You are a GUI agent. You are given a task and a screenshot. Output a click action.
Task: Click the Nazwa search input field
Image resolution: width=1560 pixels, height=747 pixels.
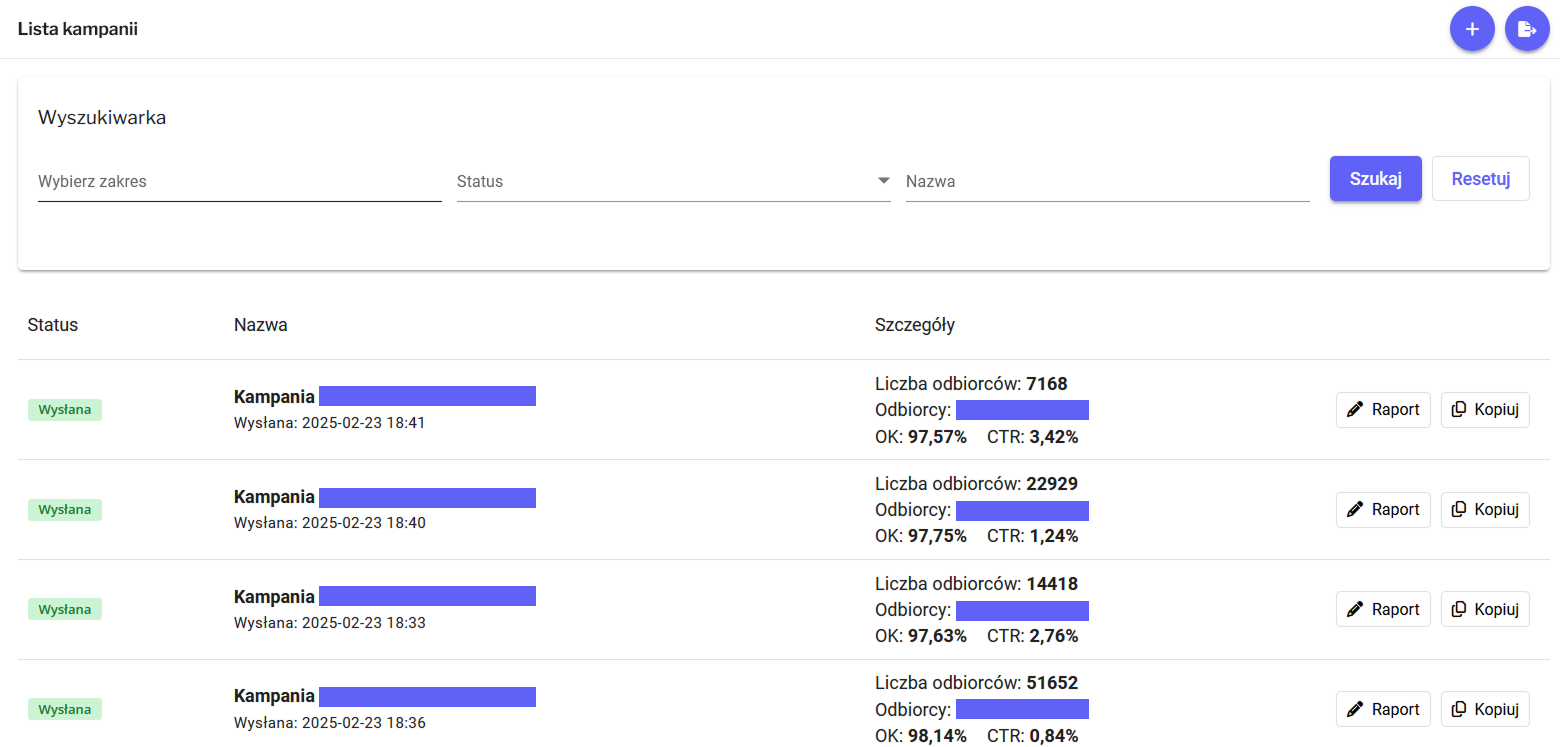(1107, 182)
